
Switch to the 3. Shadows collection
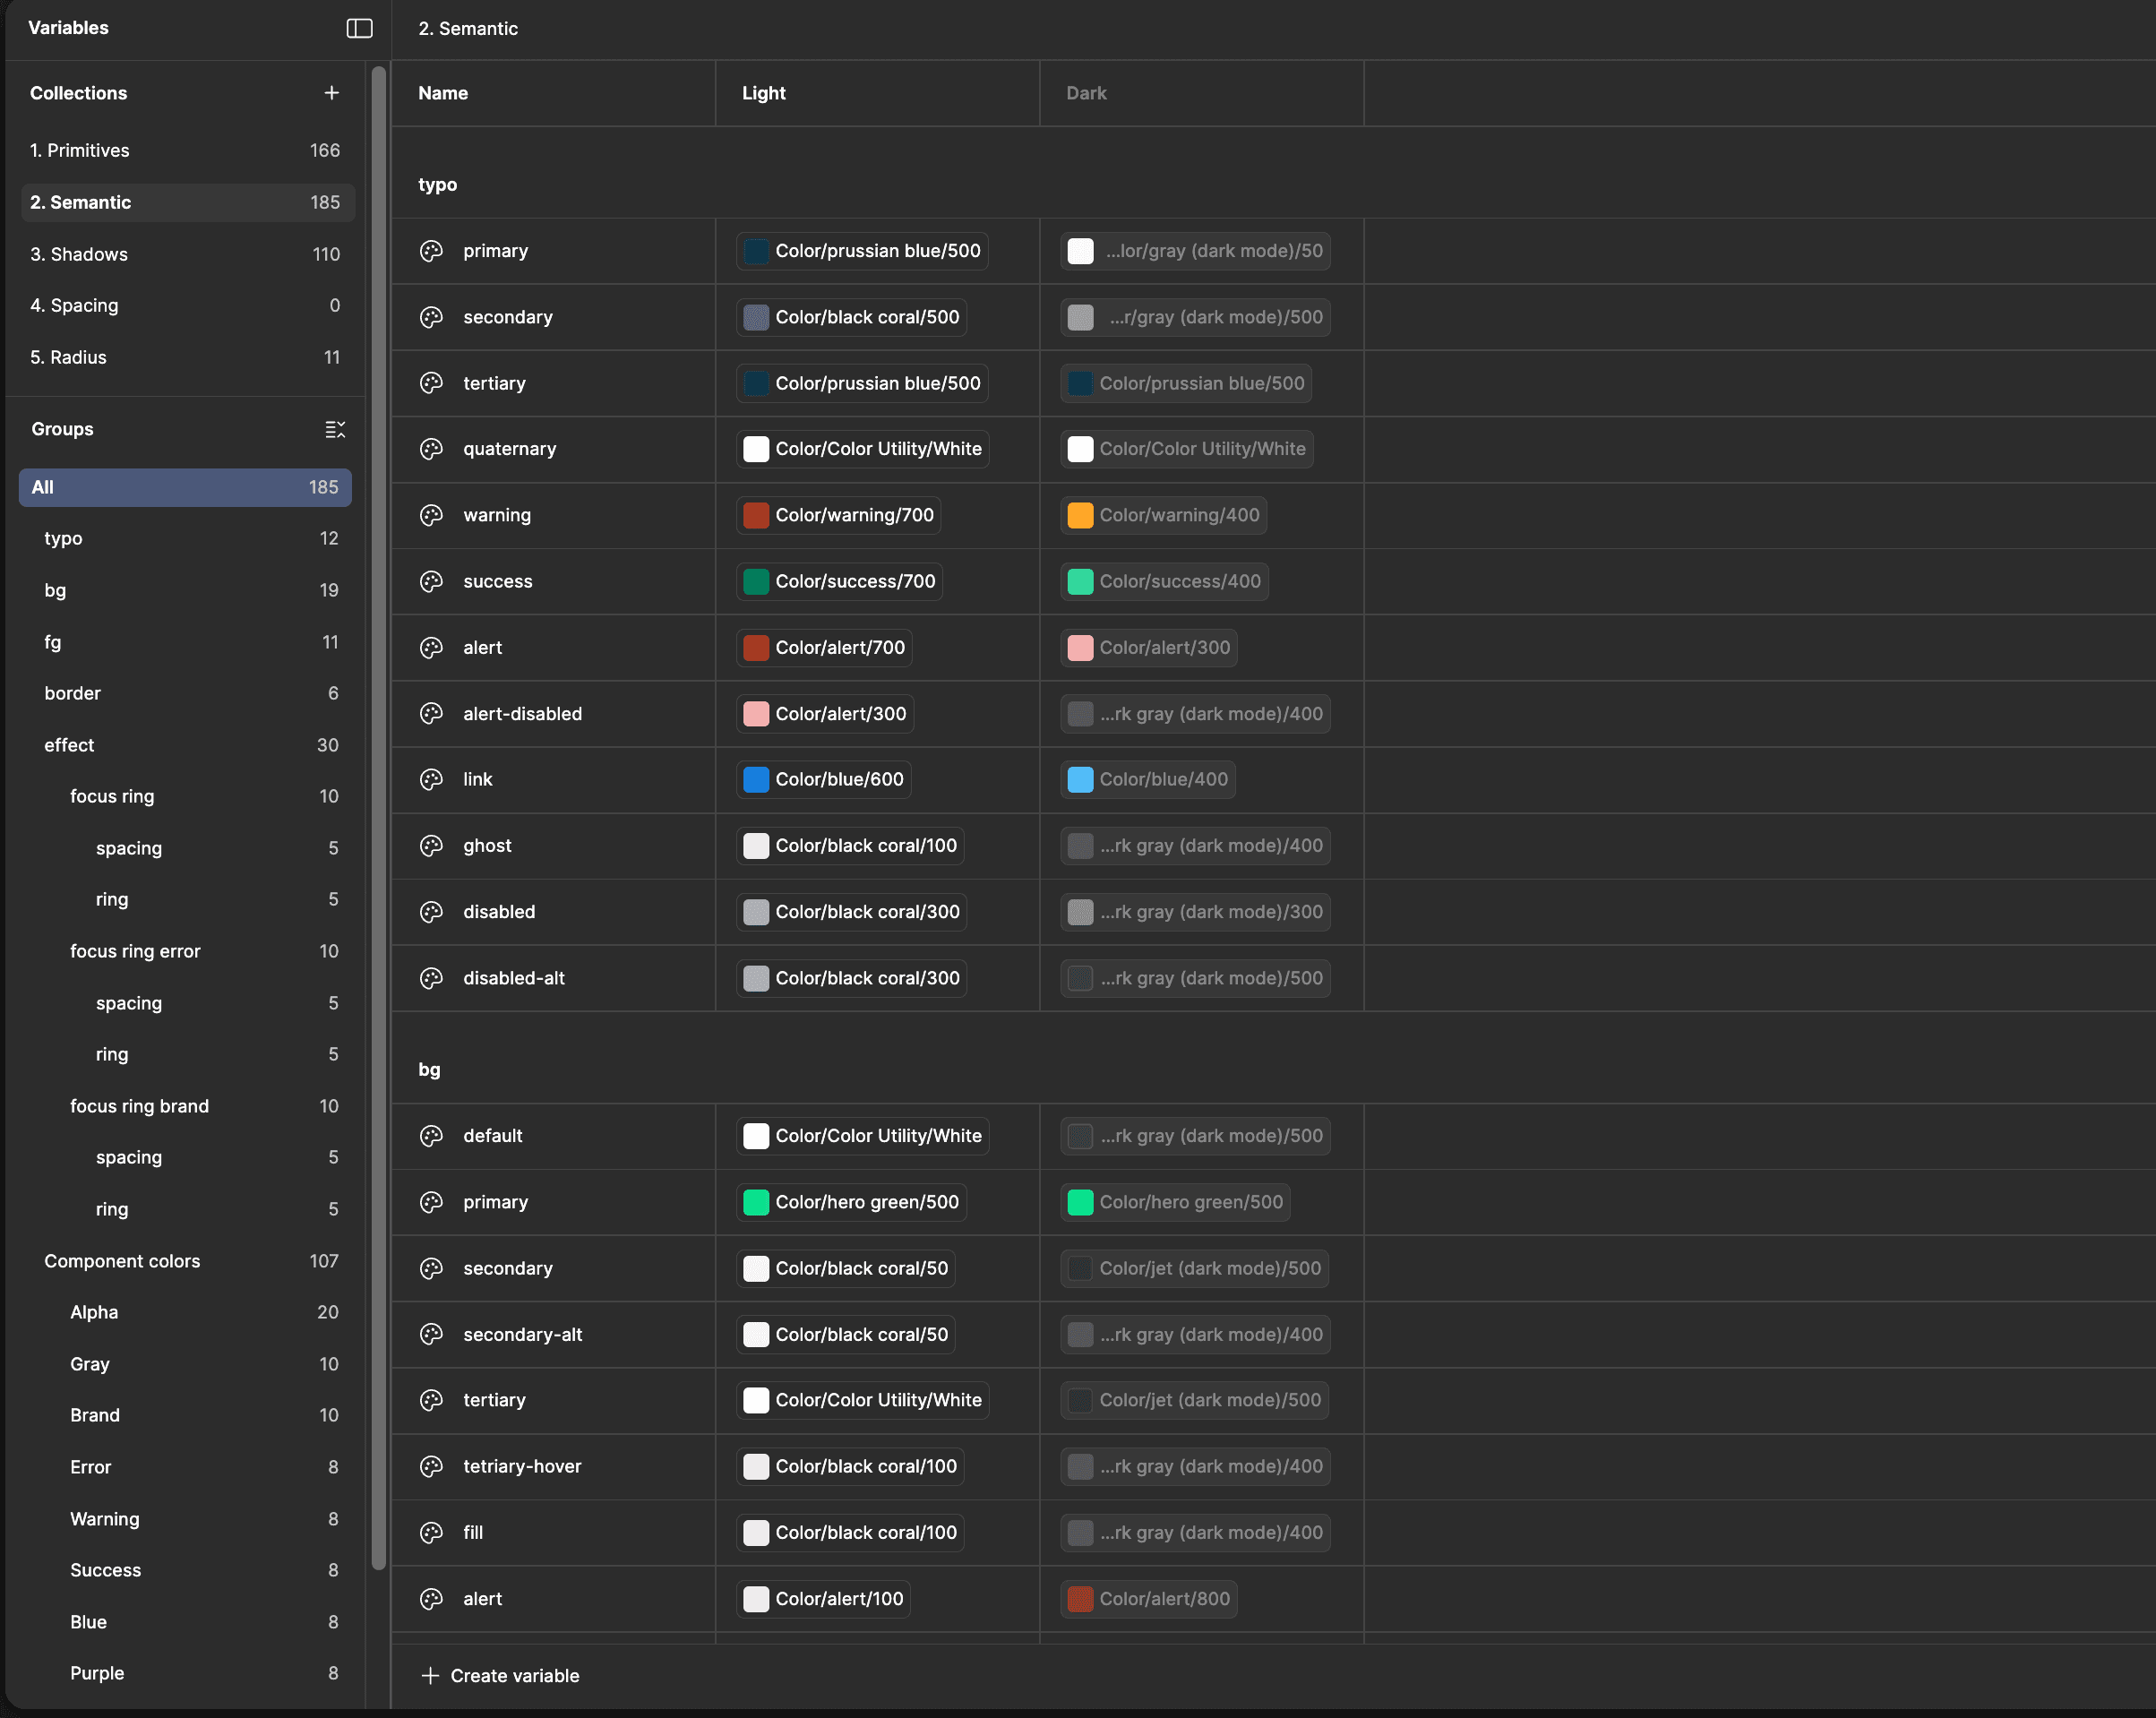tap(79, 254)
